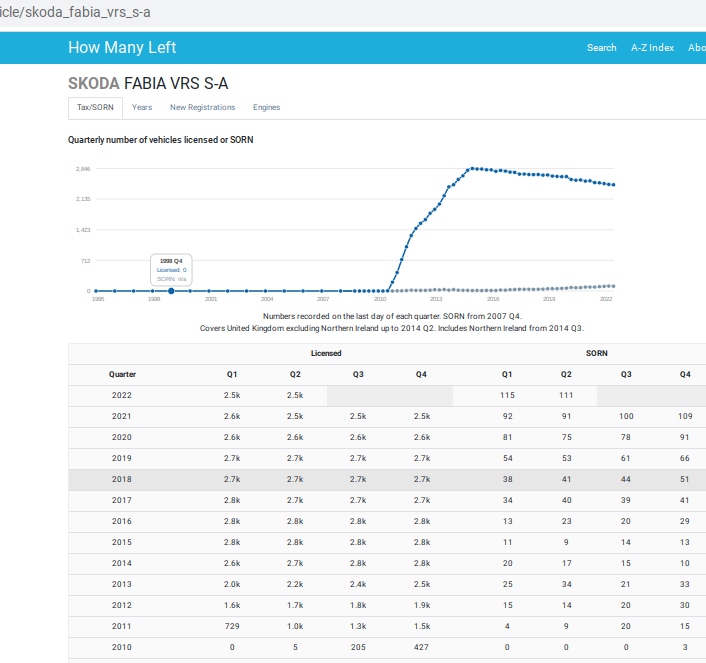This screenshot has height=663, width=706.
Task: Select the Tax/SORN tab
Action: click(x=95, y=107)
